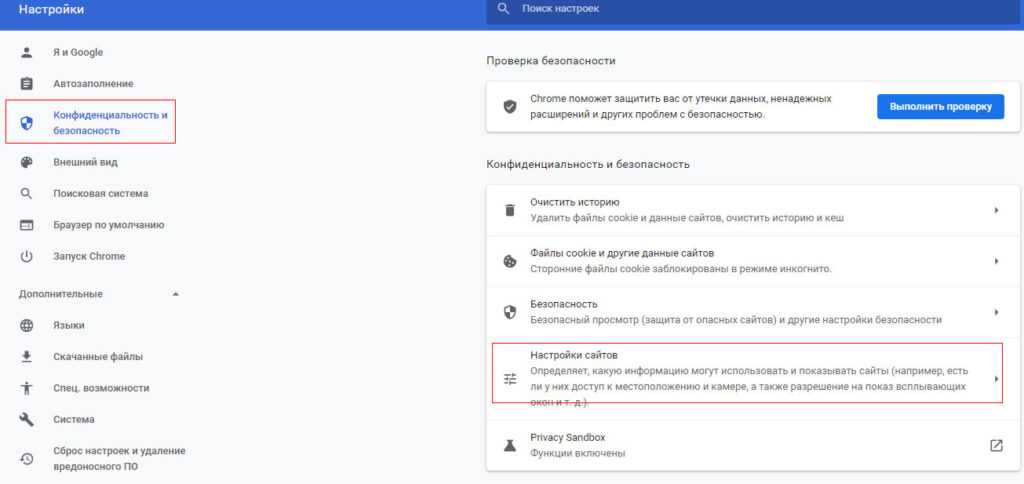Click the globe icon for Языки
The height and width of the screenshot is (484, 1024).
[x=27, y=325]
